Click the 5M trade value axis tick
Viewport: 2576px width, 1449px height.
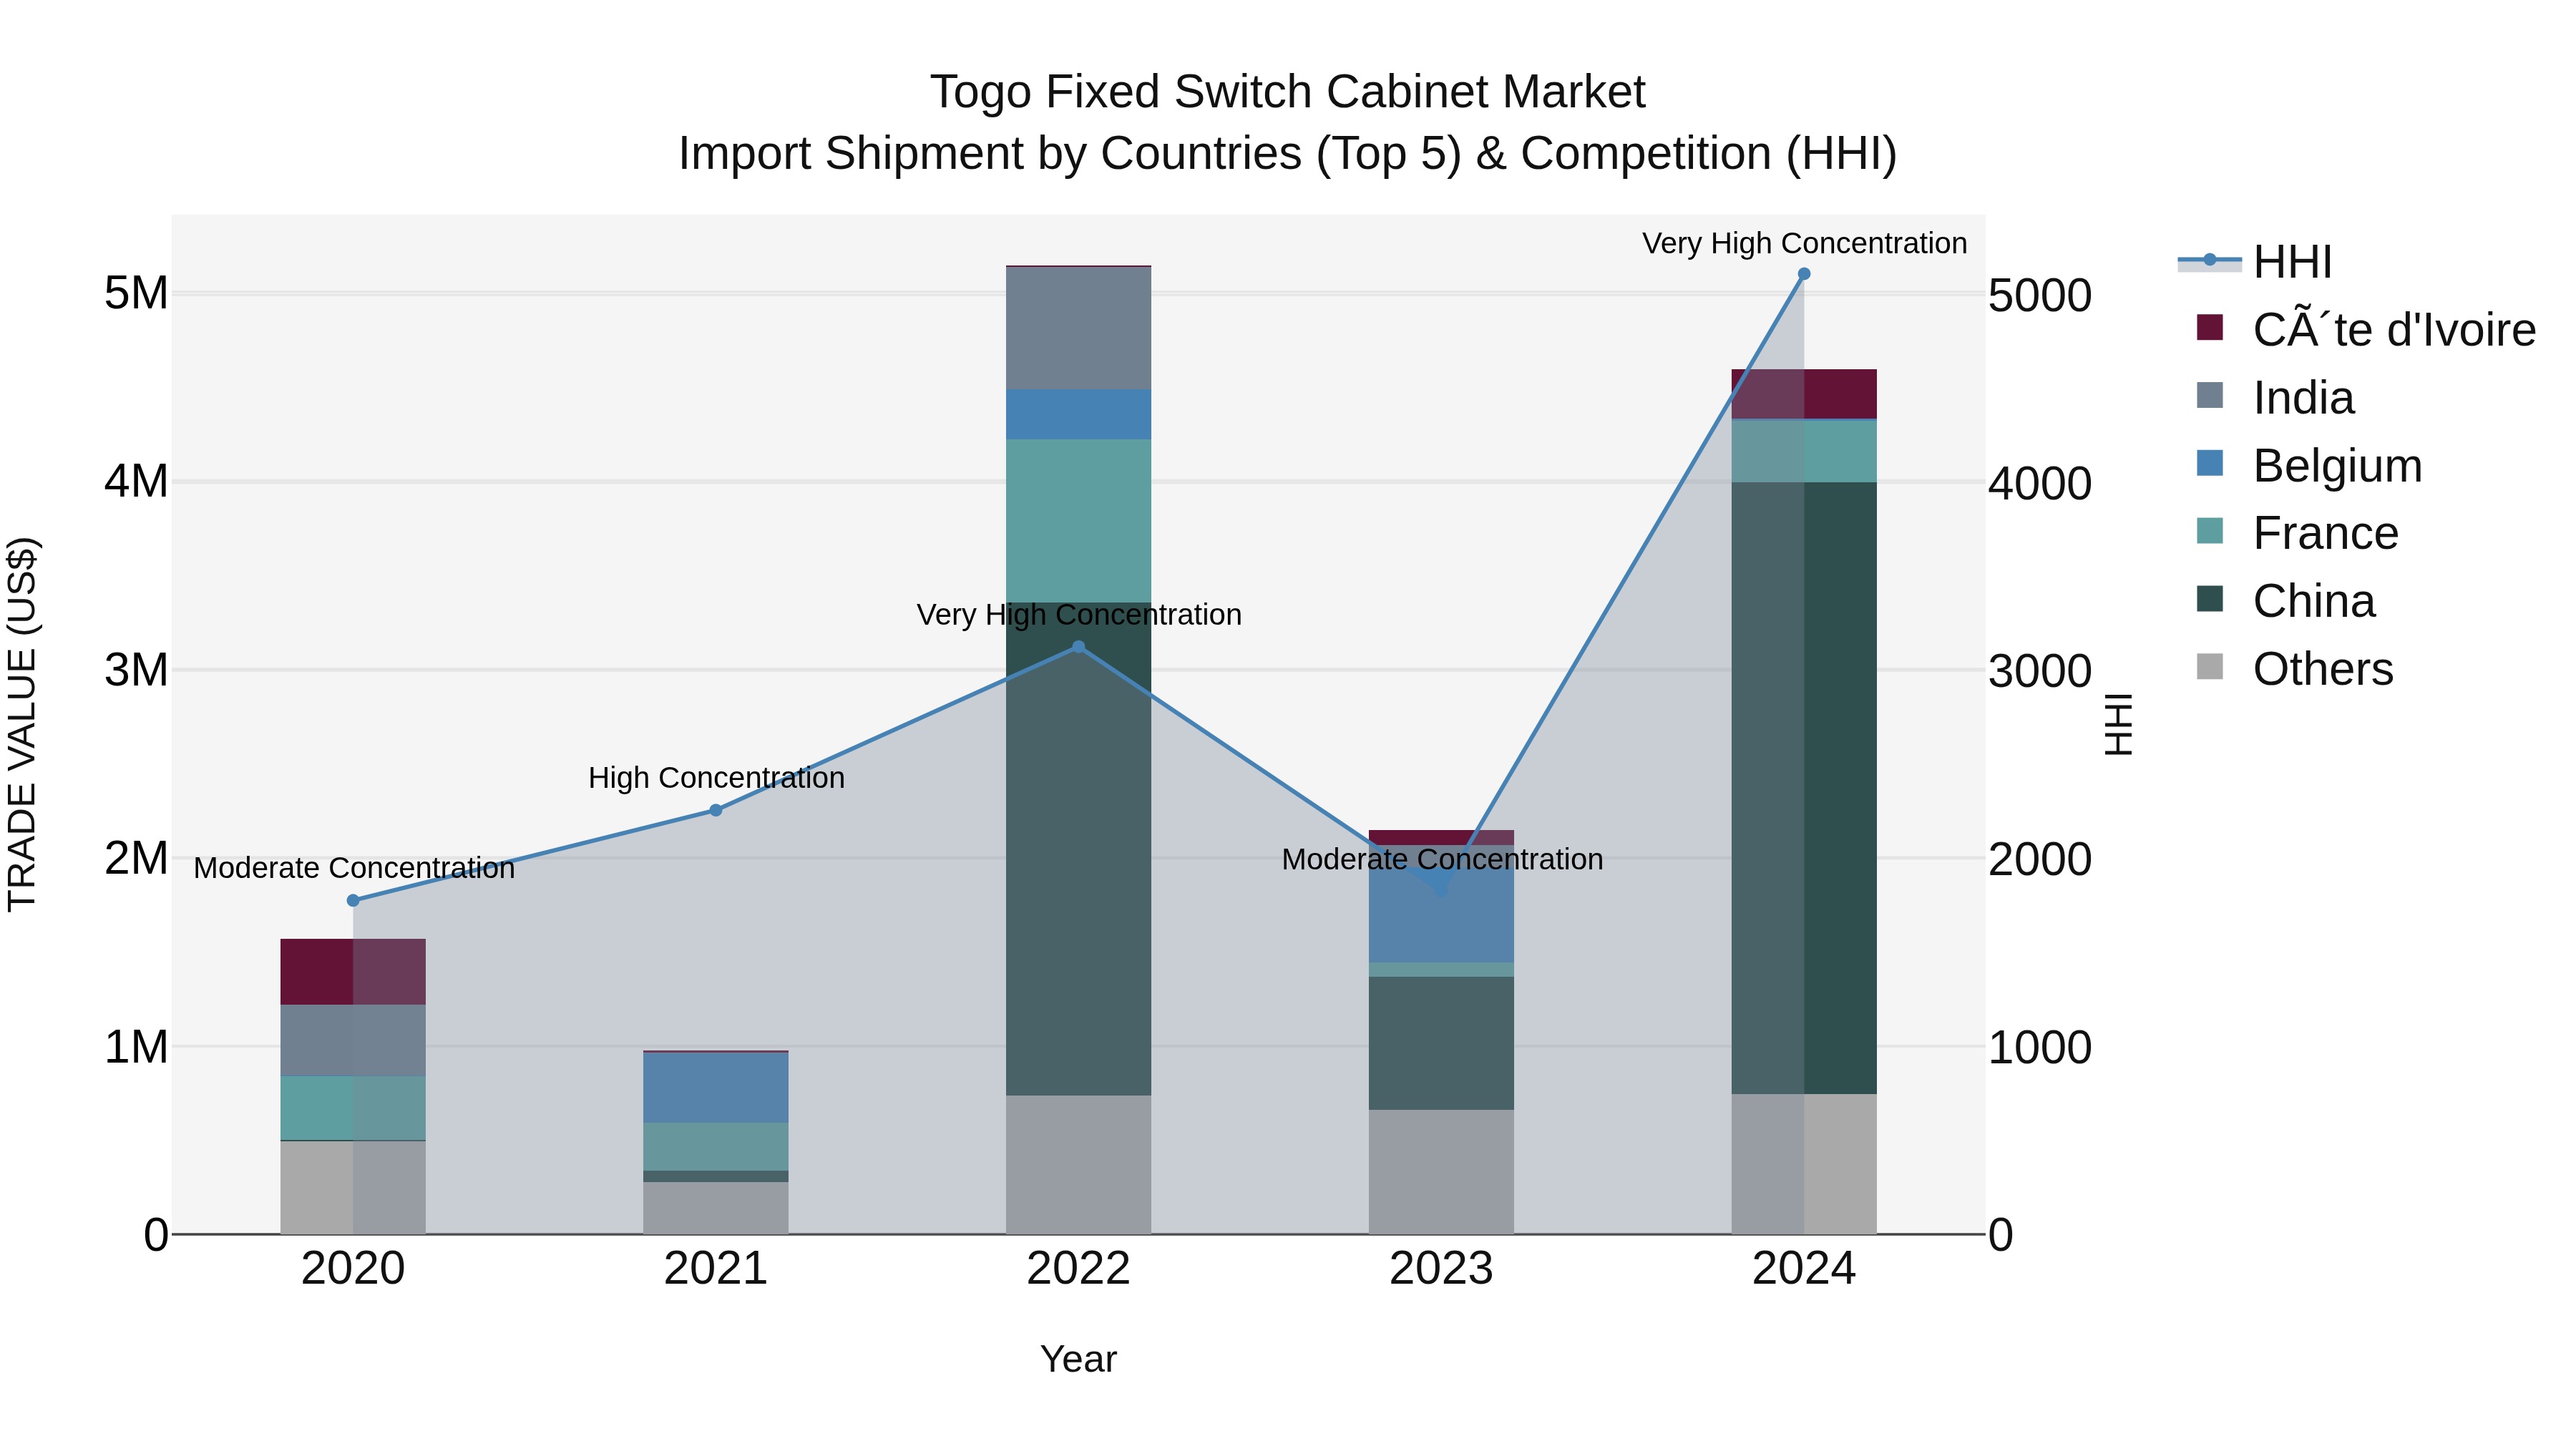coord(136,294)
